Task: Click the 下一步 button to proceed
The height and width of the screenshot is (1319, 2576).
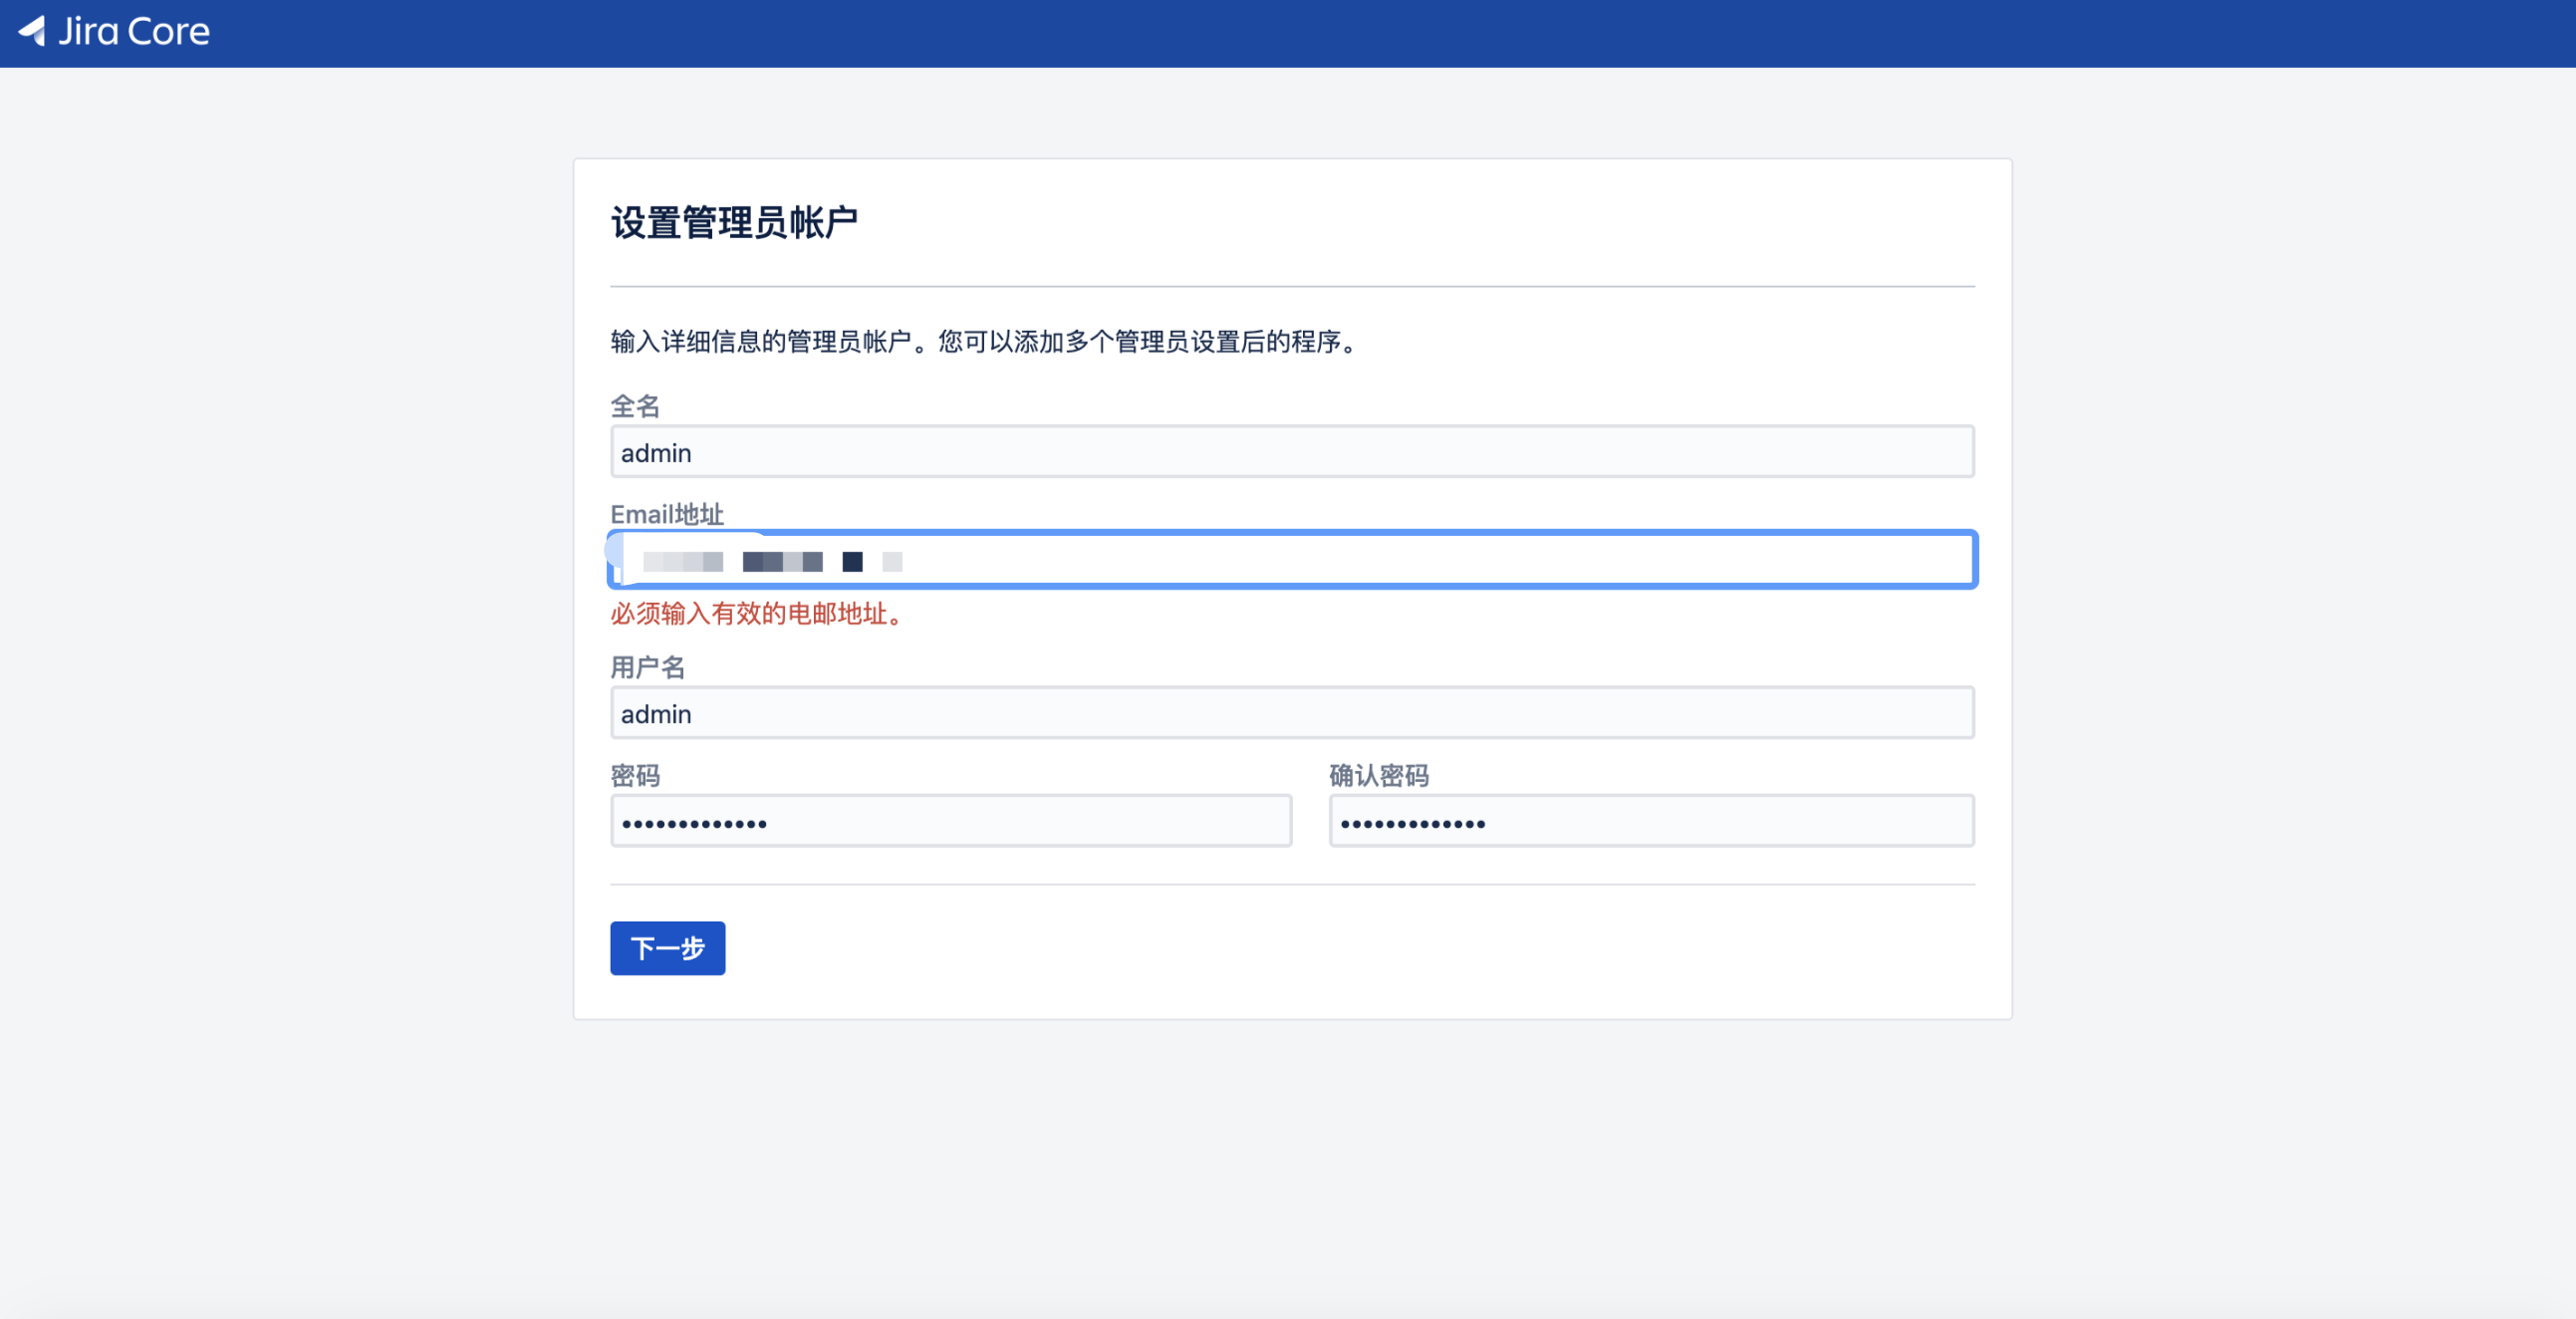Action: 666,948
